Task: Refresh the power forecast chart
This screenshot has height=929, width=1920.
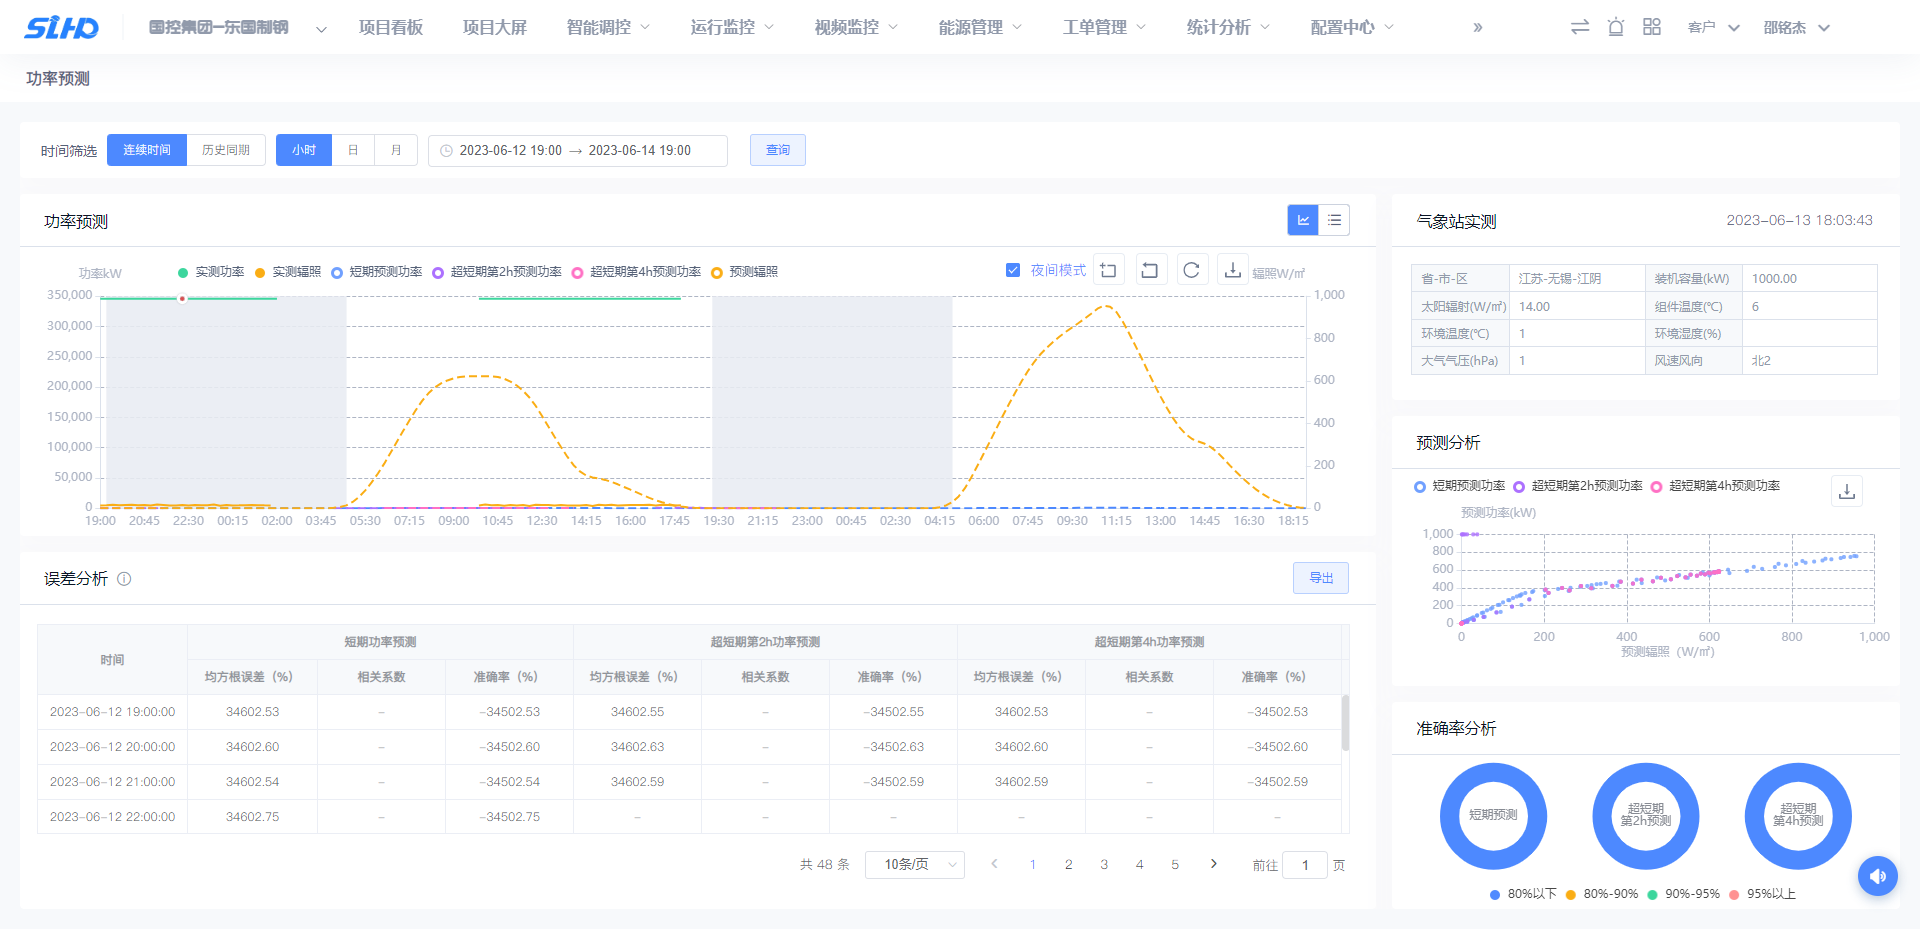Action: click(x=1192, y=270)
